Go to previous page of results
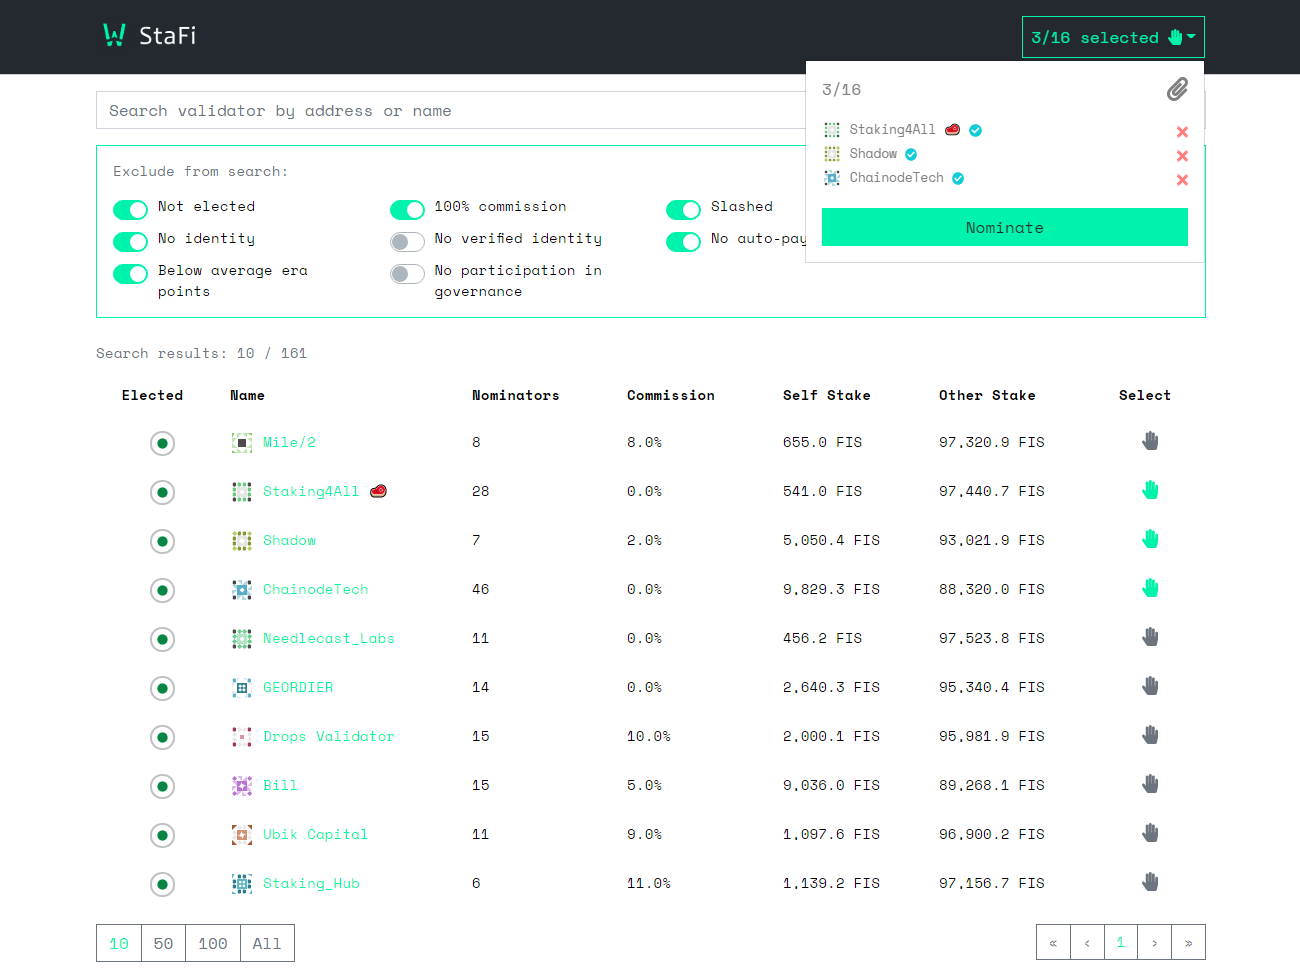This screenshot has height=968, width=1300. [x=1087, y=942]
